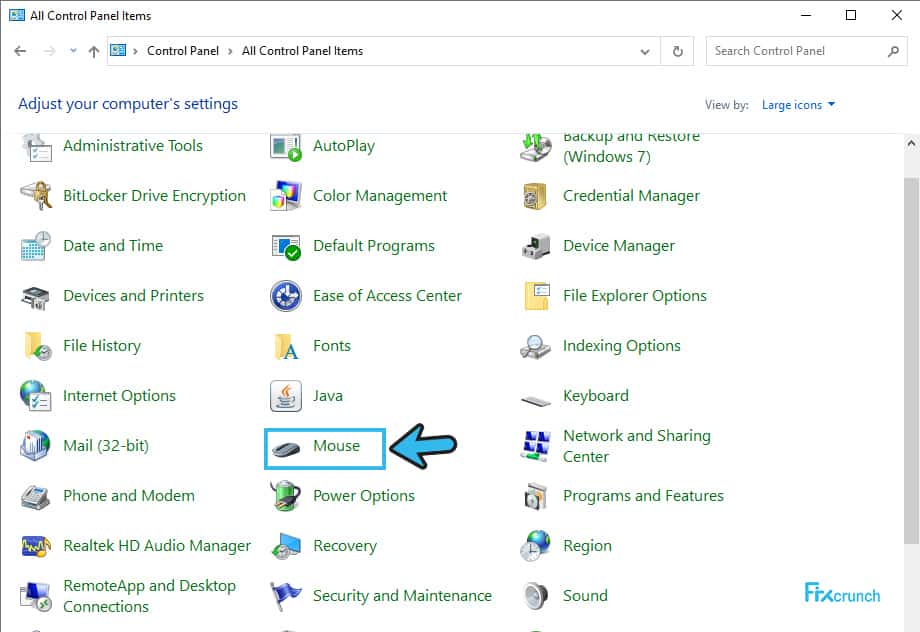Open Programs and Features text link
The image size is (920, 632).
[x=643, y=496]
